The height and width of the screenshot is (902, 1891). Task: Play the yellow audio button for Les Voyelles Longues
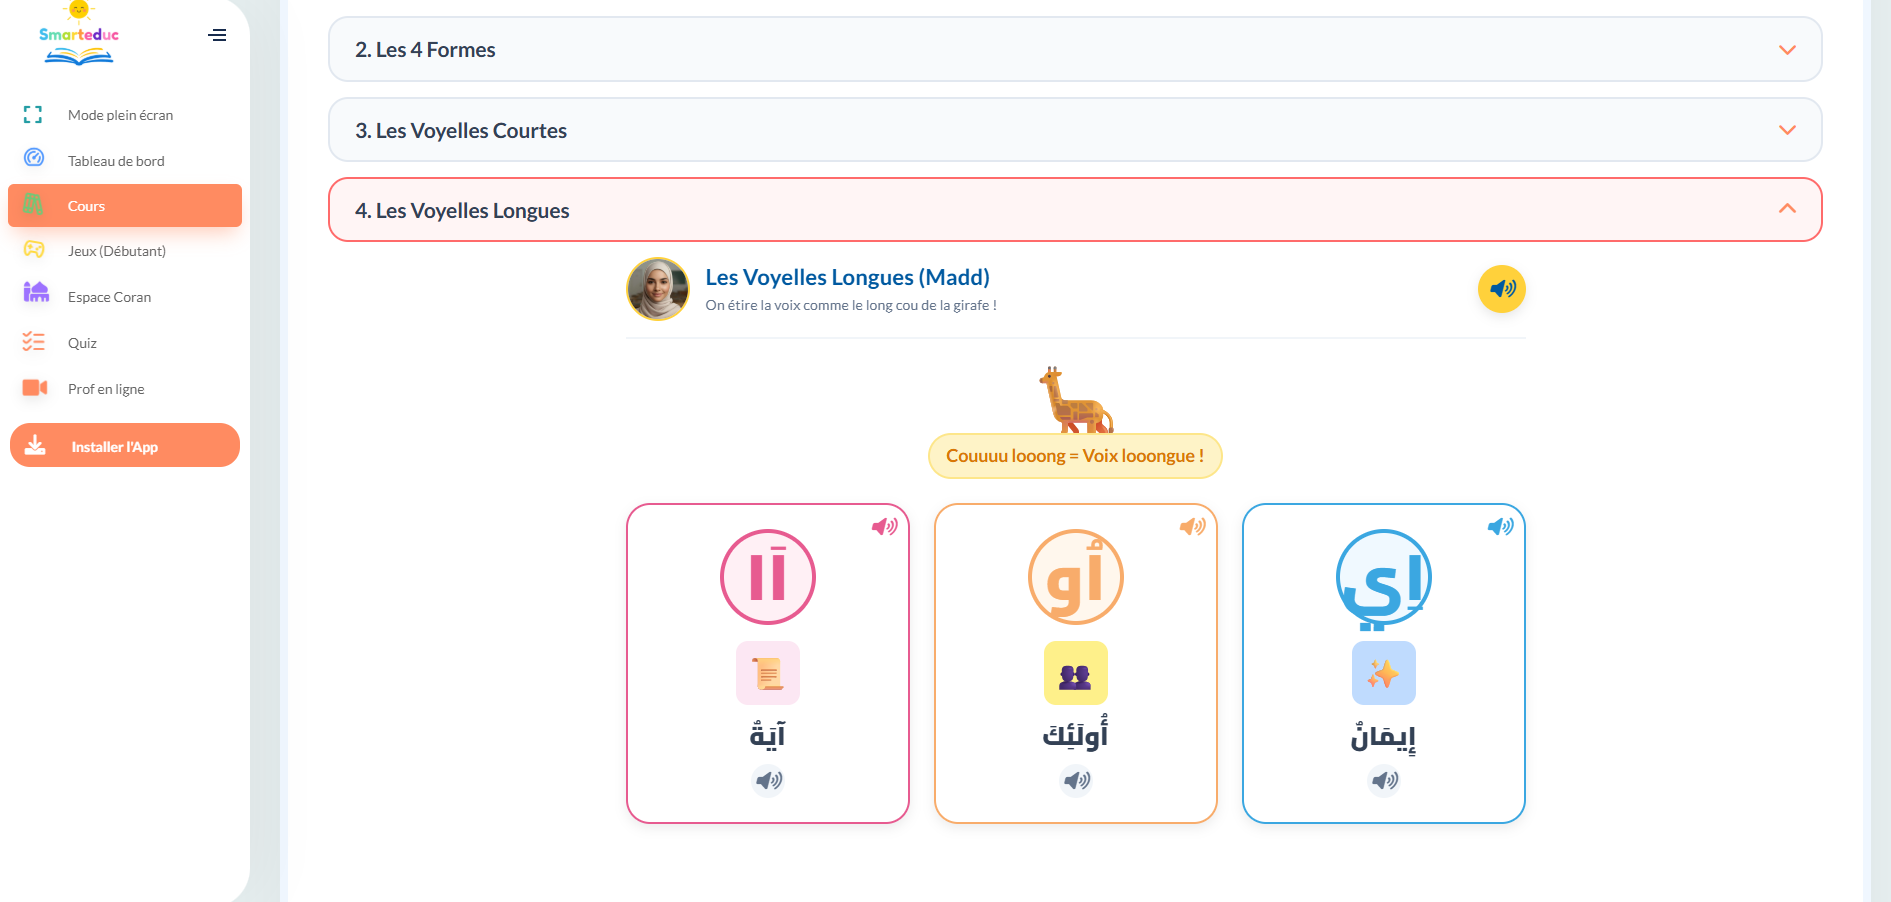tap(1501, 289)
